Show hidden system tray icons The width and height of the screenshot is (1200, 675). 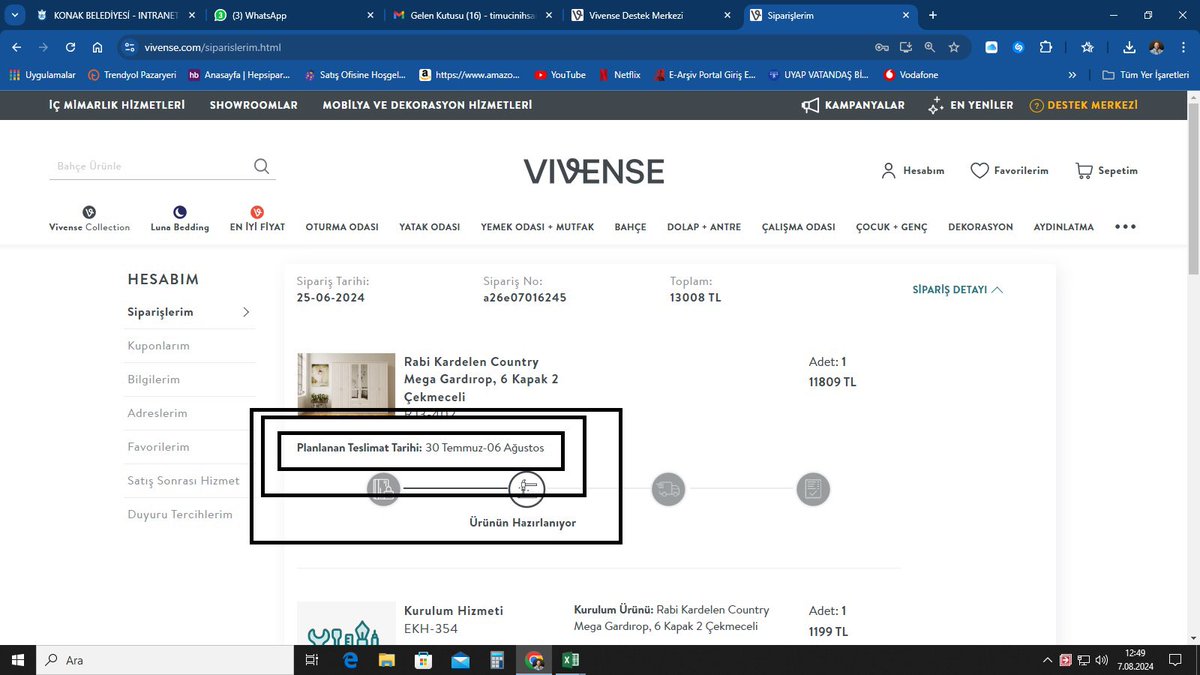1046,660
